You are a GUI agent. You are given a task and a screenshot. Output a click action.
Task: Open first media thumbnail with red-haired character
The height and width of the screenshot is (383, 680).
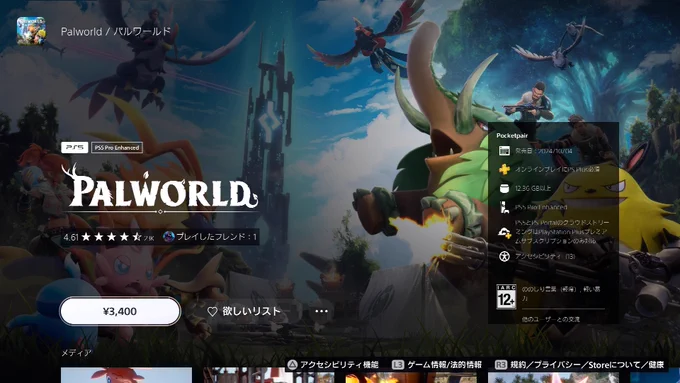126,375
